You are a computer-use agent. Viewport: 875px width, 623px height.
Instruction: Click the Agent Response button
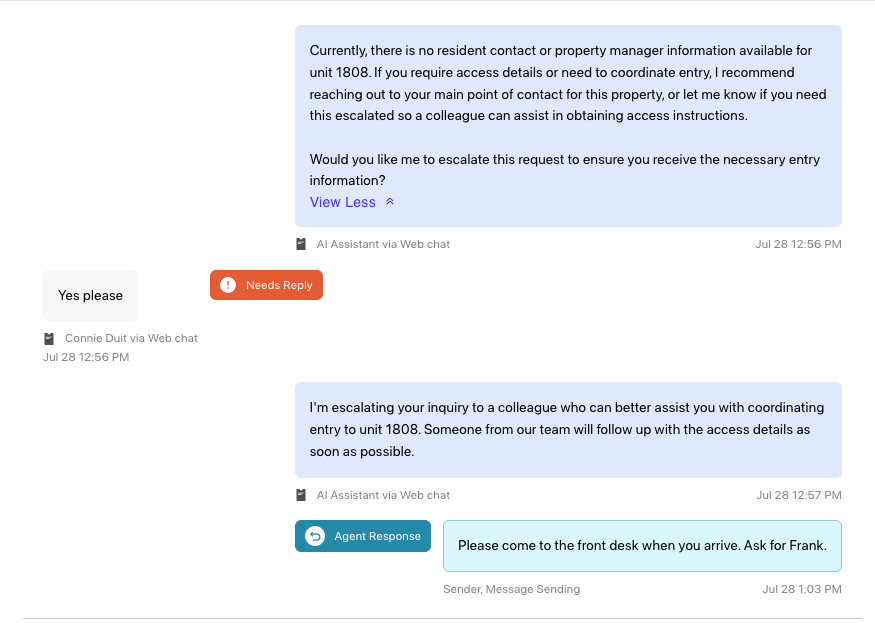pyautogui.click(x=363, y=536)
